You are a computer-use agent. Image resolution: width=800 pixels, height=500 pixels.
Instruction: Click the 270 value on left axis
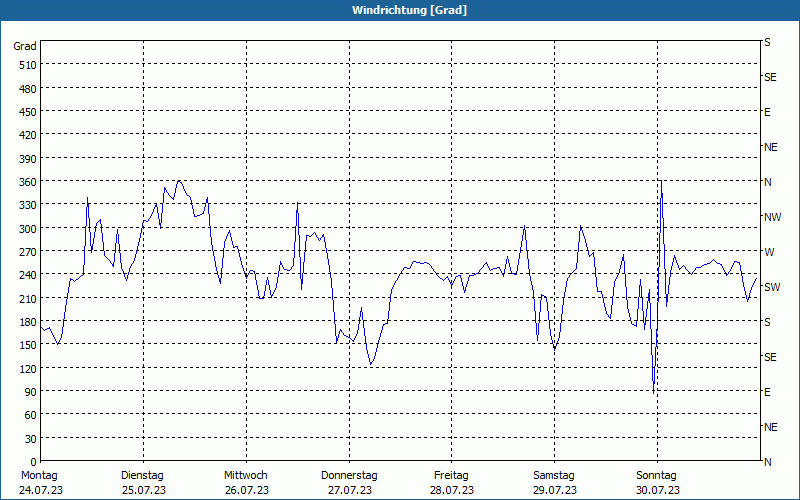point(27,252)
